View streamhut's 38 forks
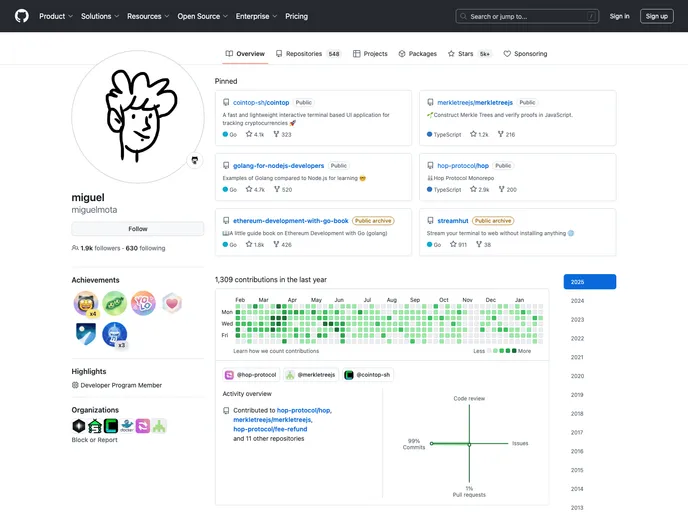Viewport: 688px width, 512px height. coord(484,244)
